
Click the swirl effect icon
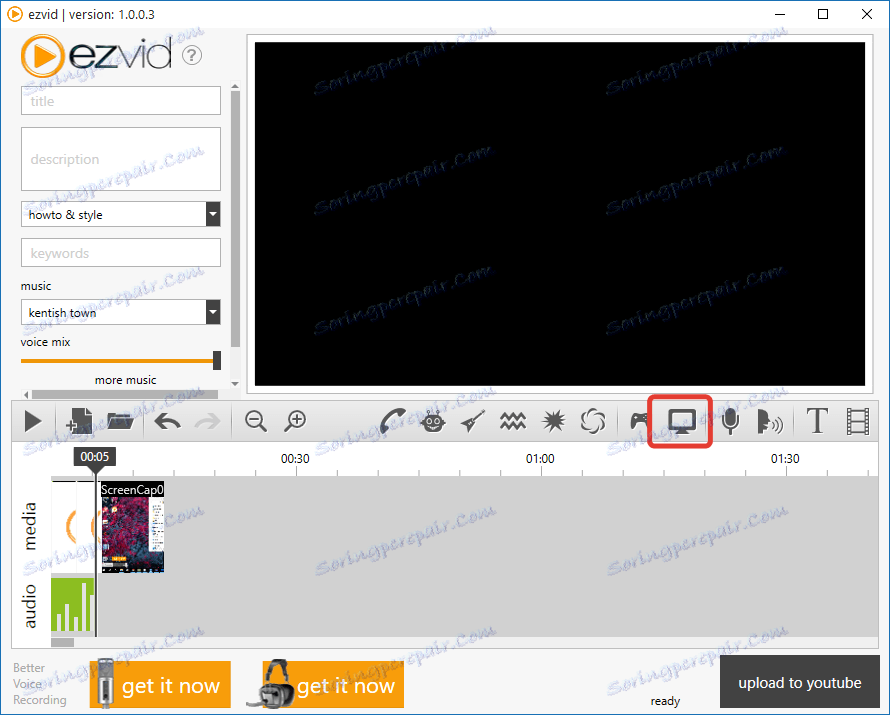(593, 422)
